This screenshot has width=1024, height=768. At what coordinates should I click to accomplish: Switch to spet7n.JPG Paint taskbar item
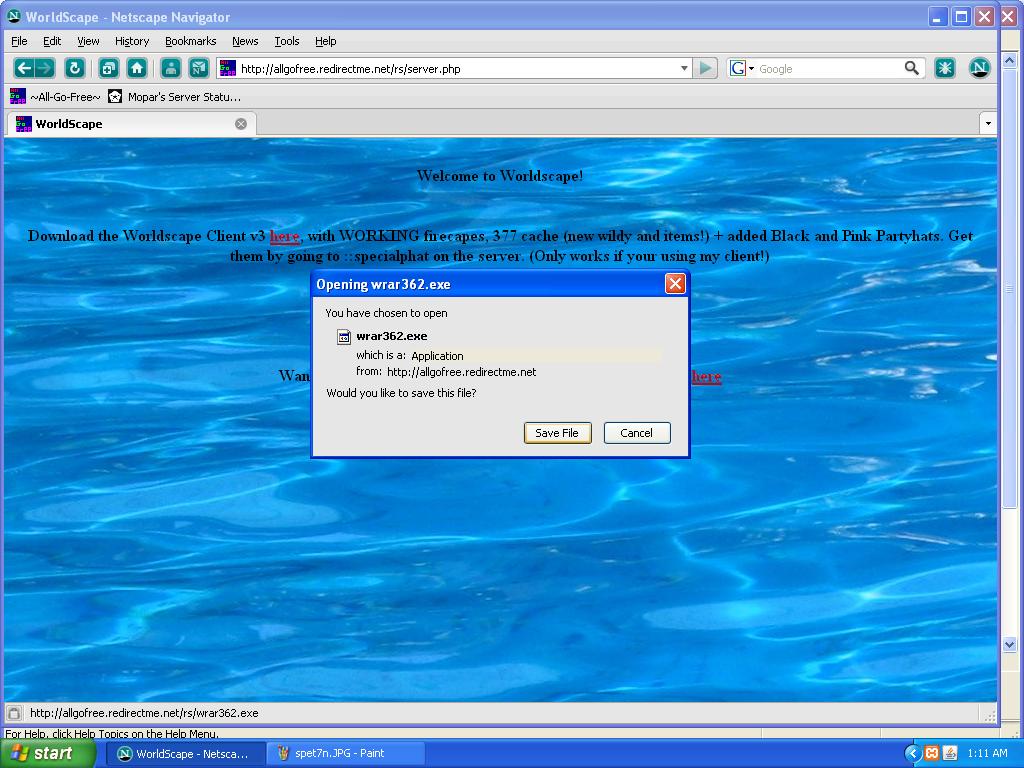345,753
